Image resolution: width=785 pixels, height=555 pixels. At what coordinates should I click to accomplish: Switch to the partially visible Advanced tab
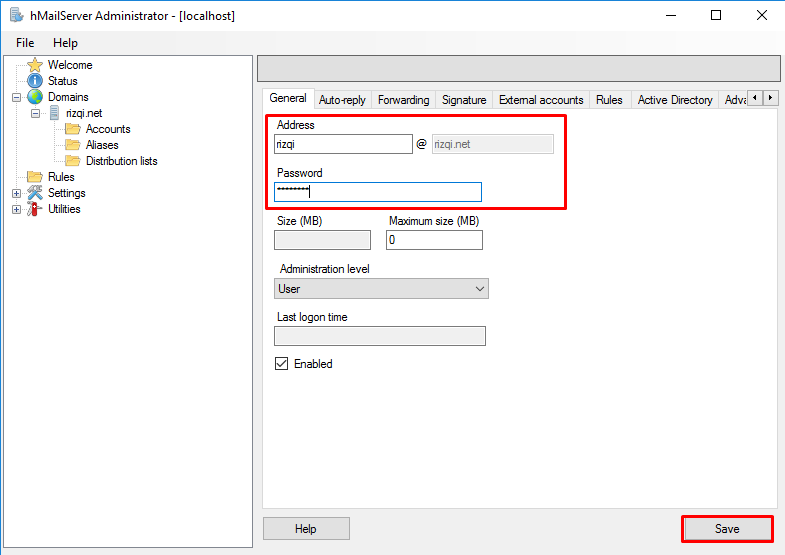click(x=734, y=100)
